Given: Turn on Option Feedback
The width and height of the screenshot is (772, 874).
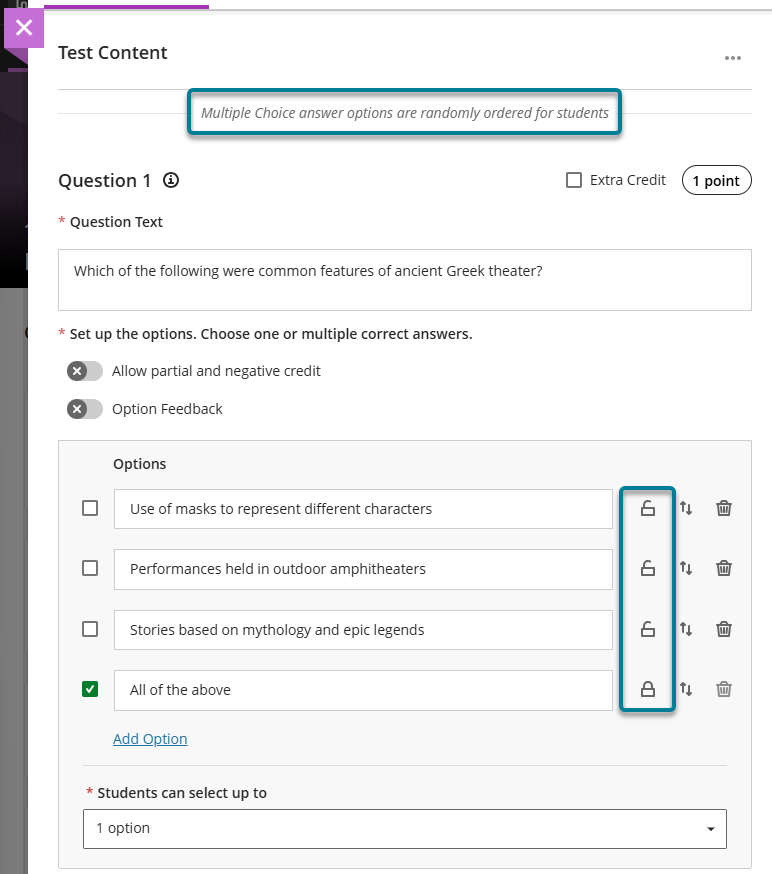Looking at the screenshot, I should click(x=85, y=408).
